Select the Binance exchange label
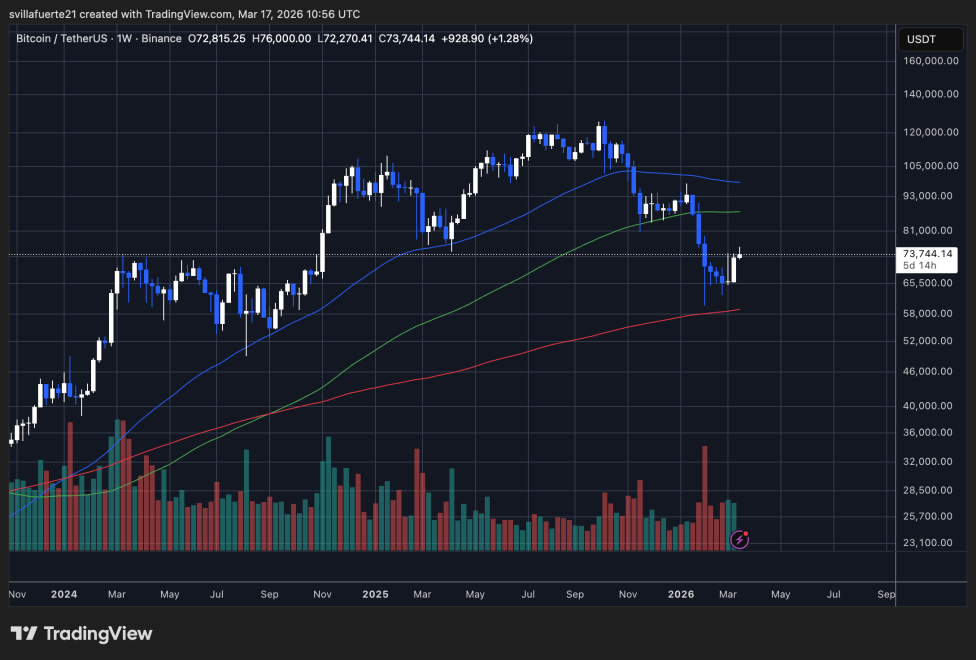 coord(162,38)
